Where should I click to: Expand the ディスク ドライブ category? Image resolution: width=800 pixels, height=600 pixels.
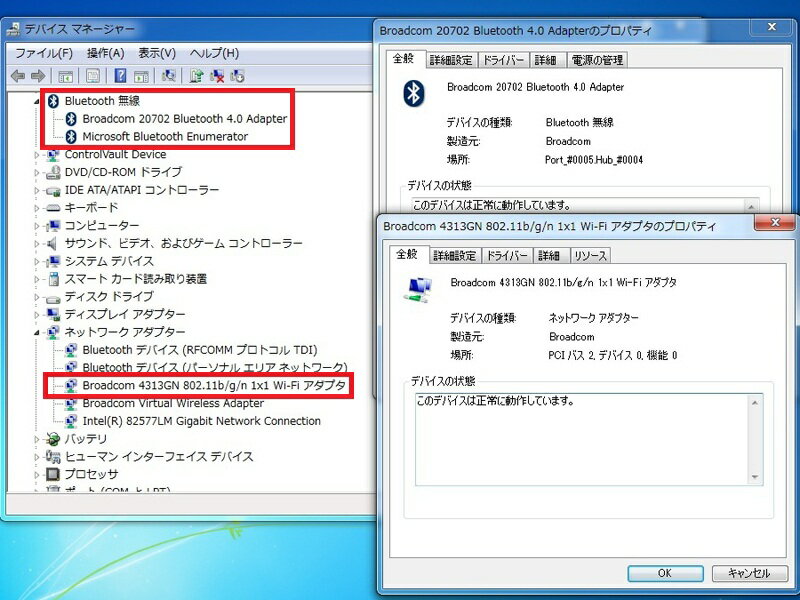tap(37, 297)
